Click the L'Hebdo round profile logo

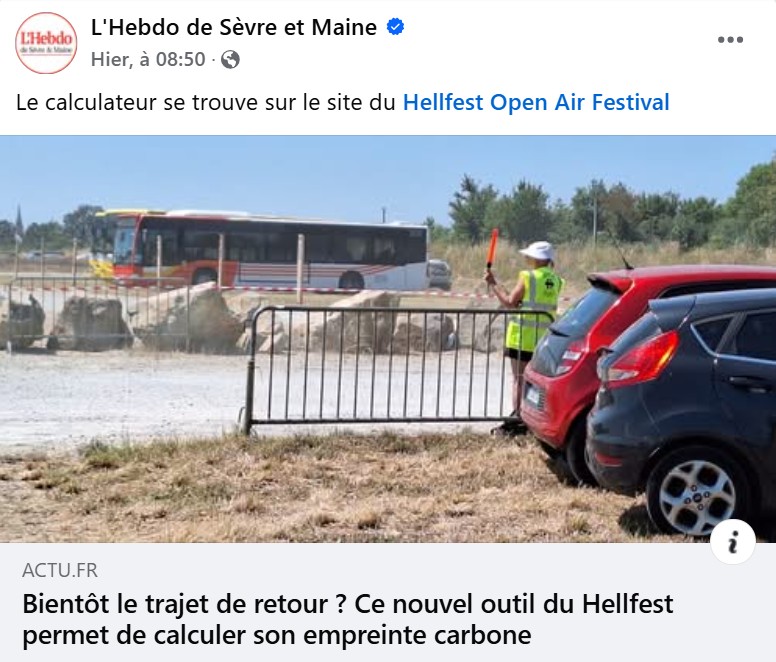pos(46,43)
